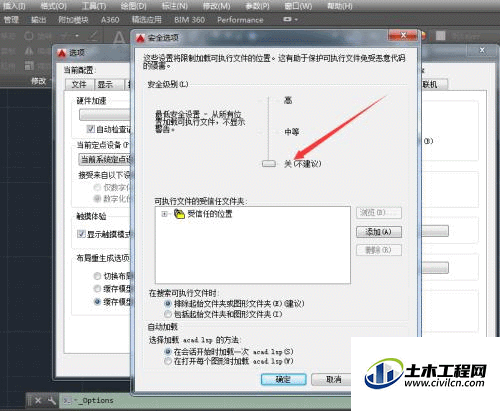Expand the 受信任的位置 tree node

coord(164,214)
